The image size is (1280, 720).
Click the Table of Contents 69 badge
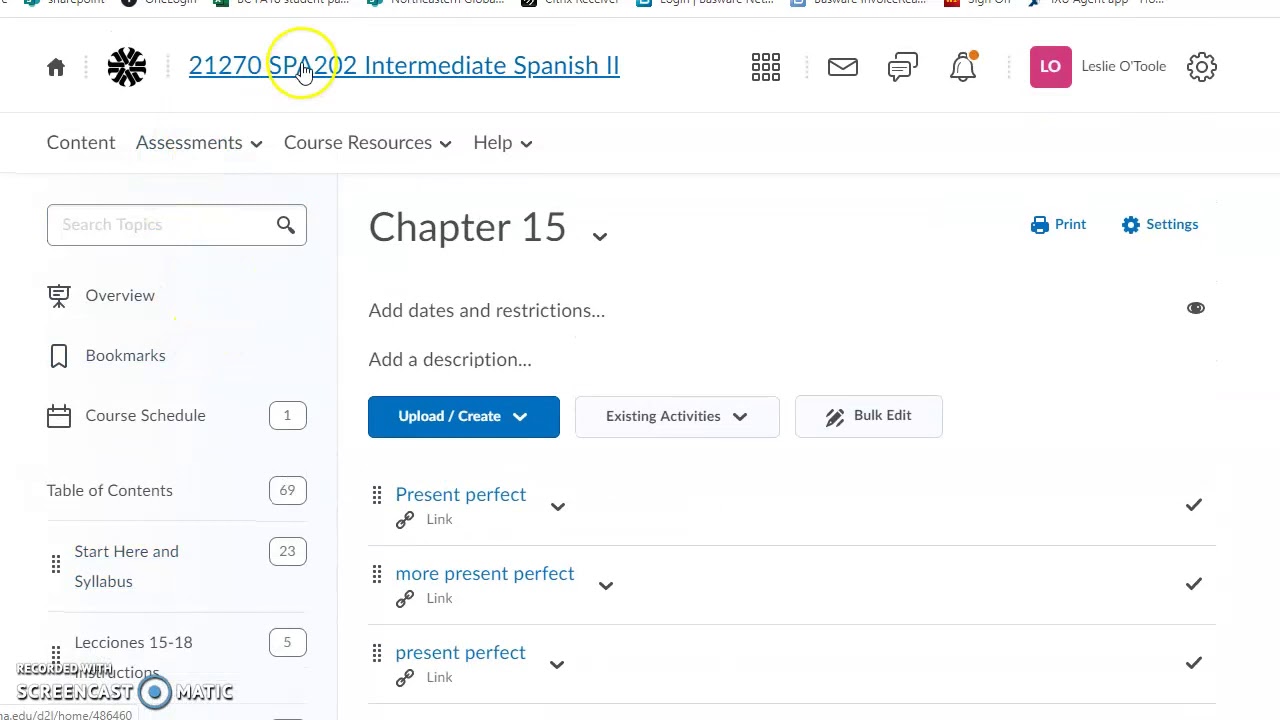click(287, 491)
